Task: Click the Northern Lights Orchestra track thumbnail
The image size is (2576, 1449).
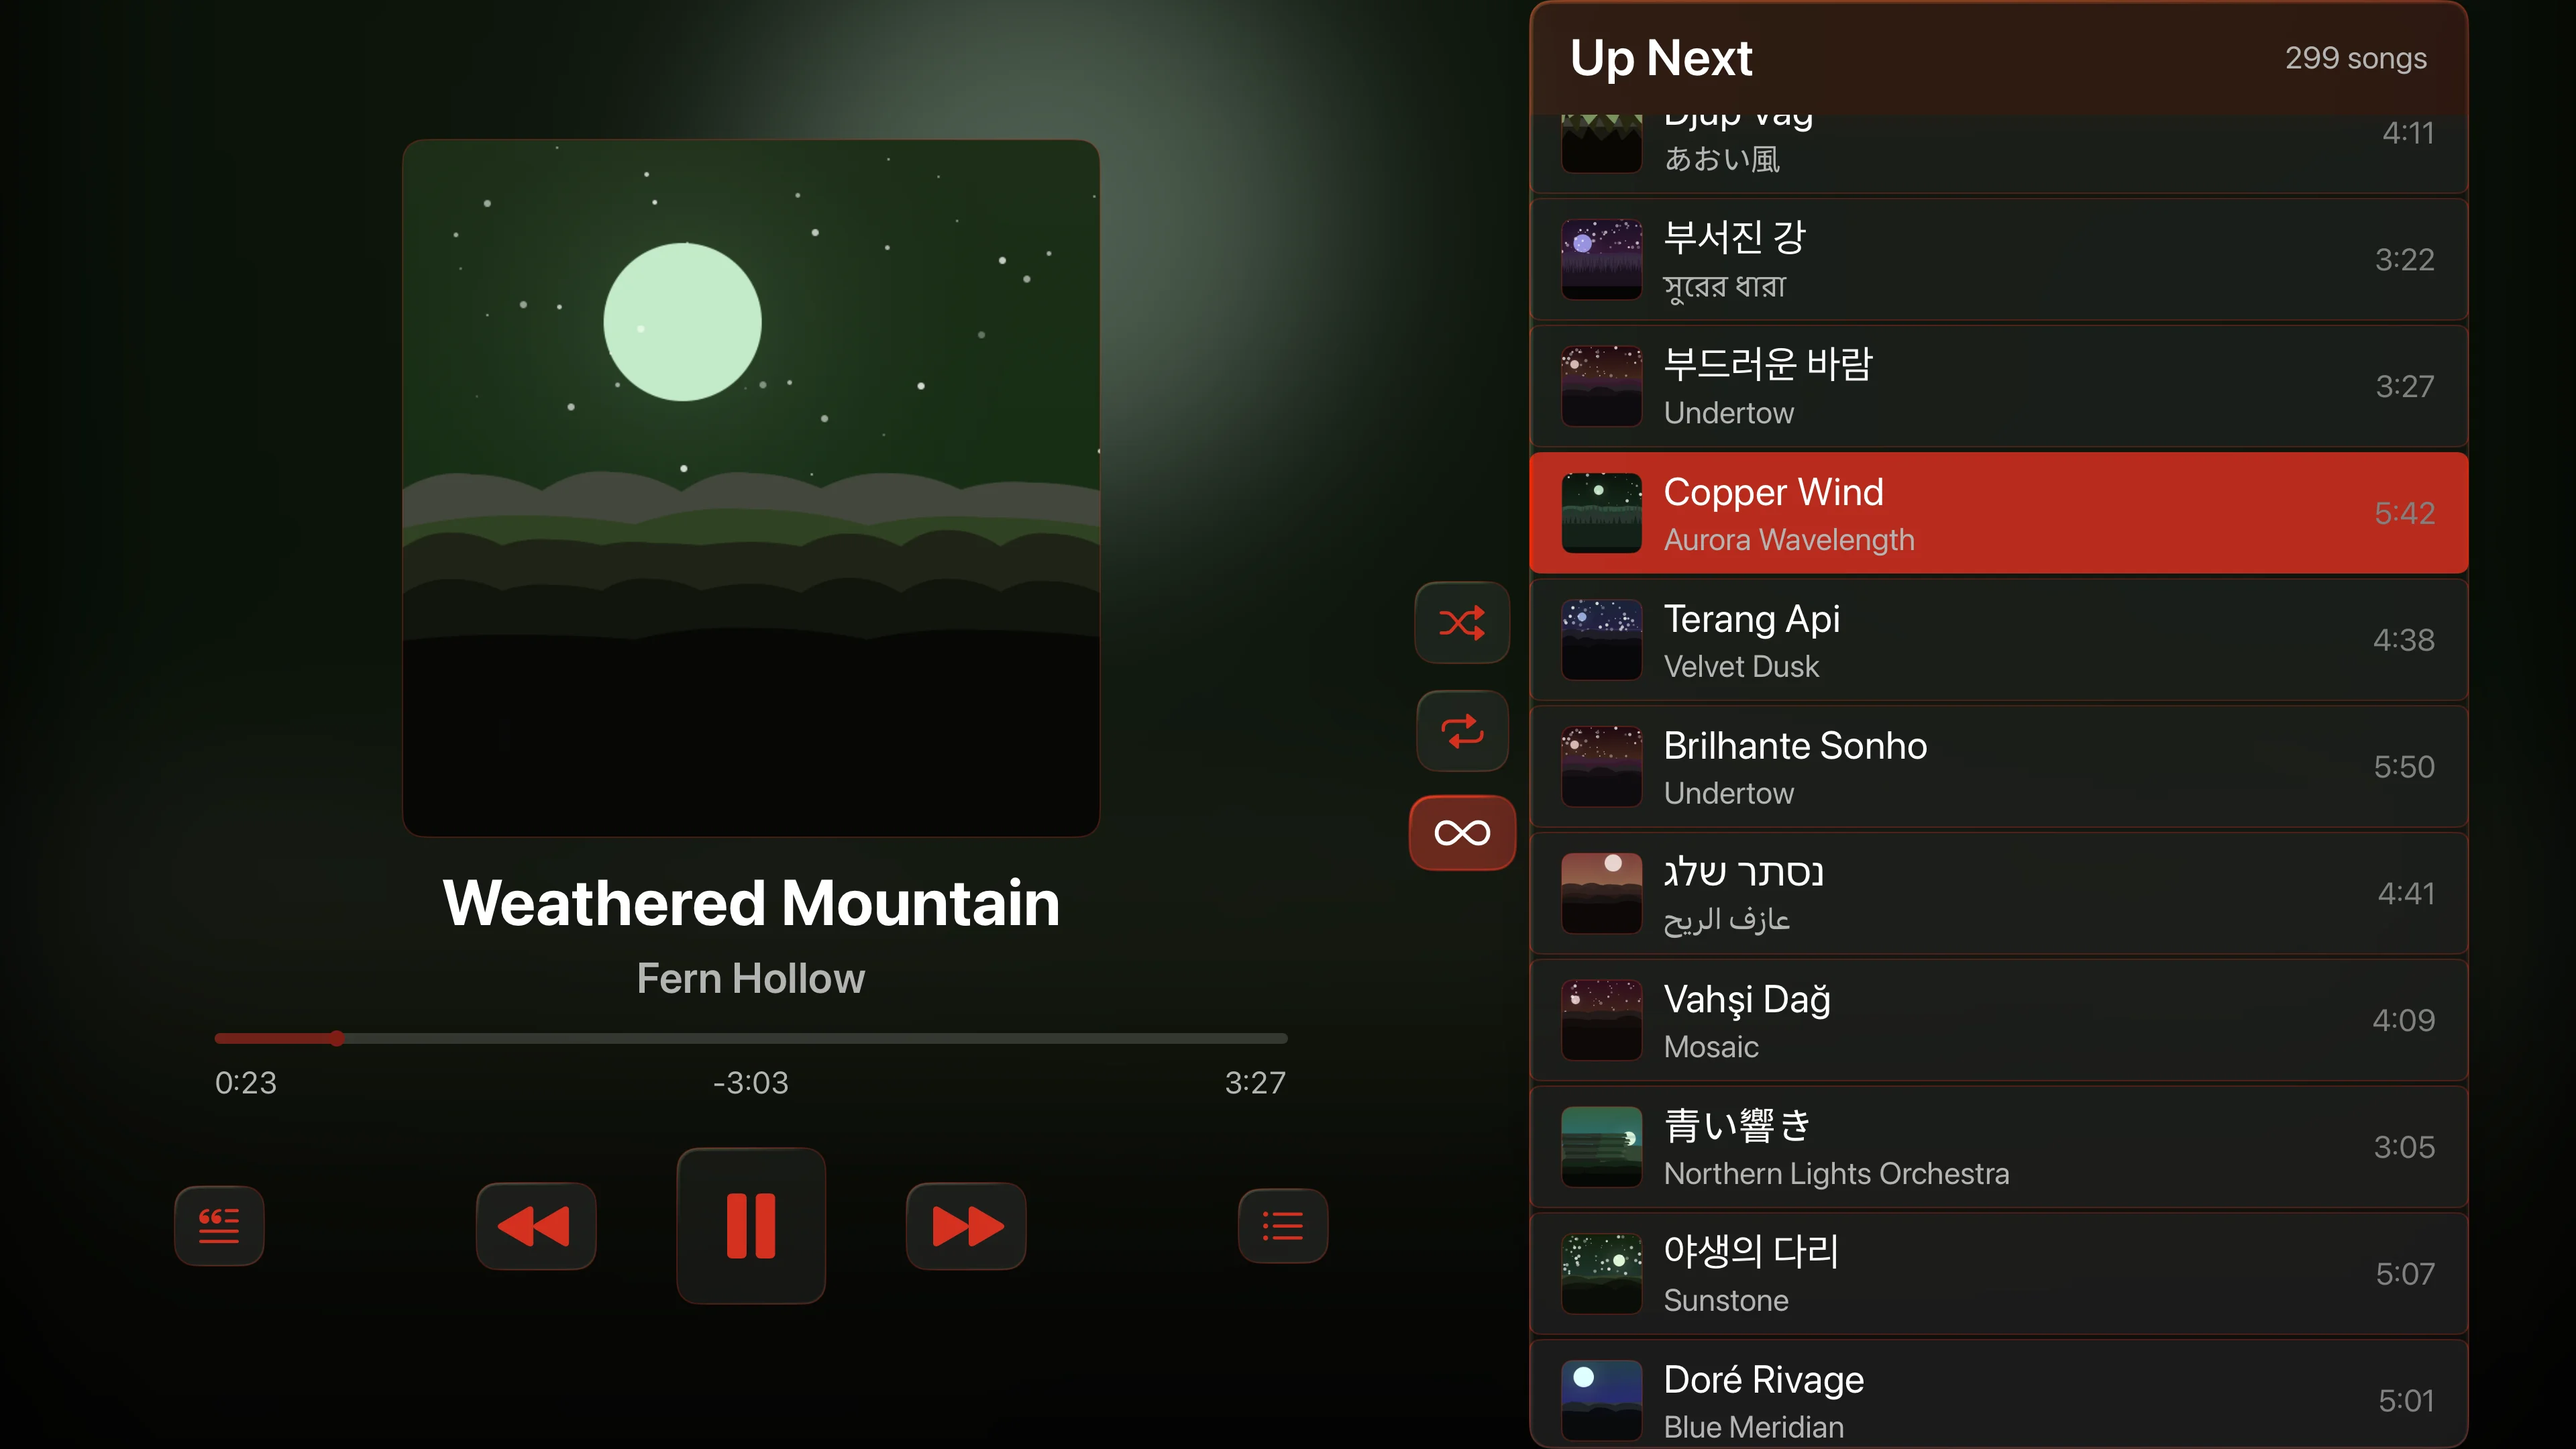Action: click(1602, 1147)
